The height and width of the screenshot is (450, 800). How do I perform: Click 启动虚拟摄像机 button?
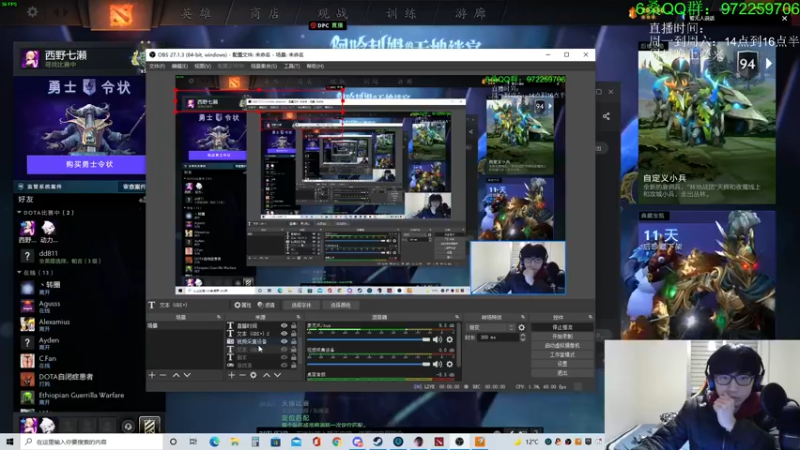point(562,346)
